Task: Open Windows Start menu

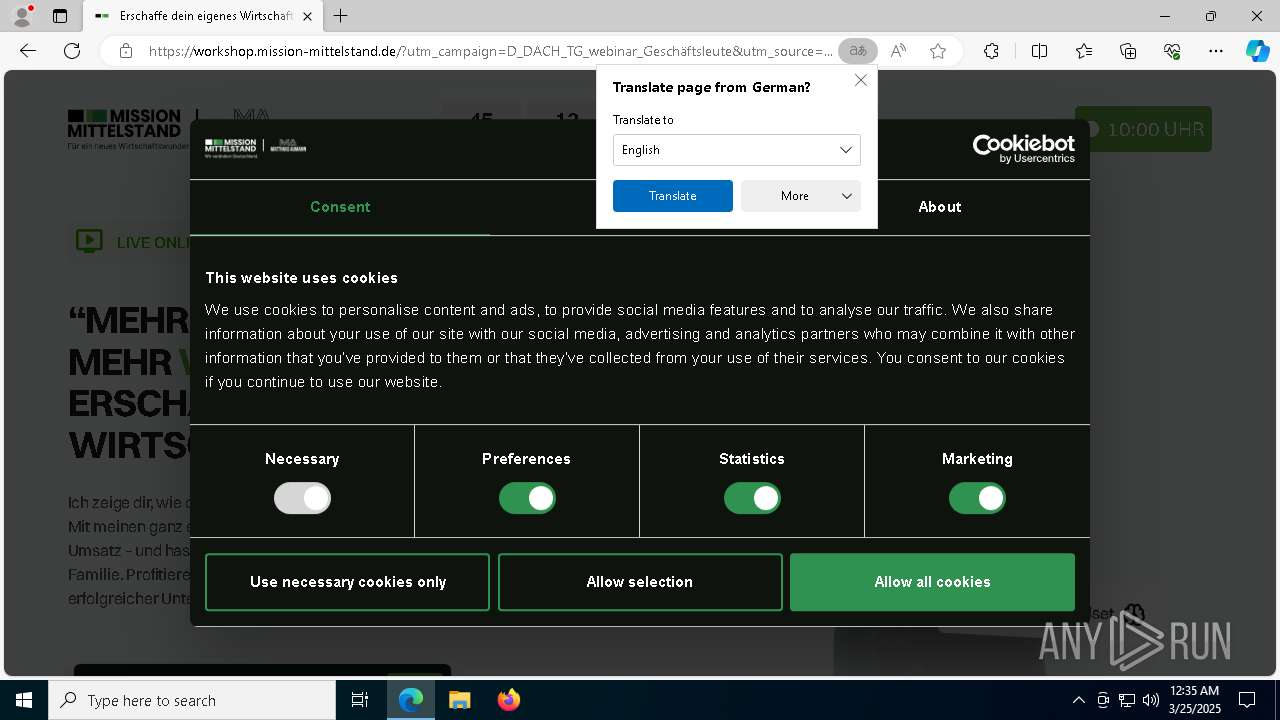Action: (x=24, y=700)
